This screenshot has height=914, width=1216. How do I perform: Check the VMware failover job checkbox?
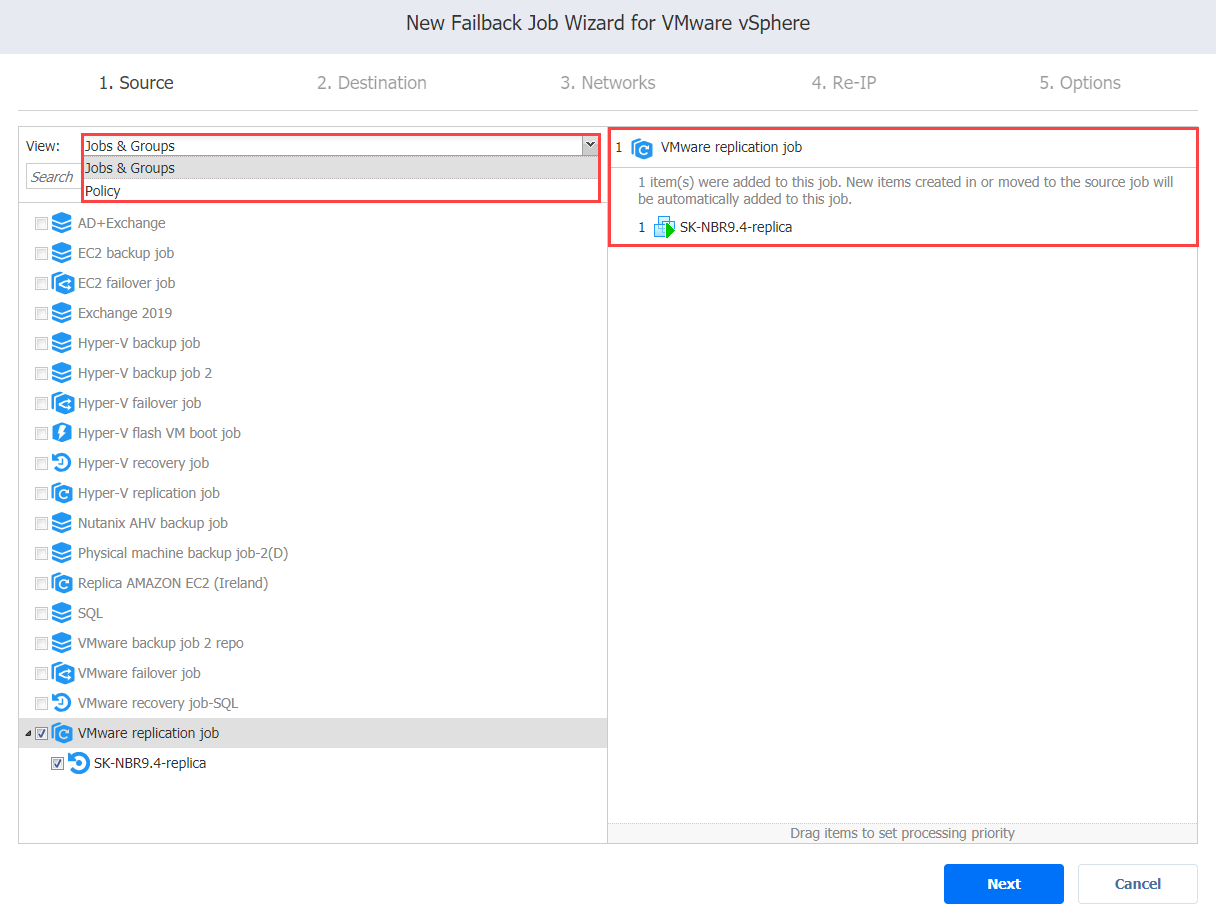point(41,673)
